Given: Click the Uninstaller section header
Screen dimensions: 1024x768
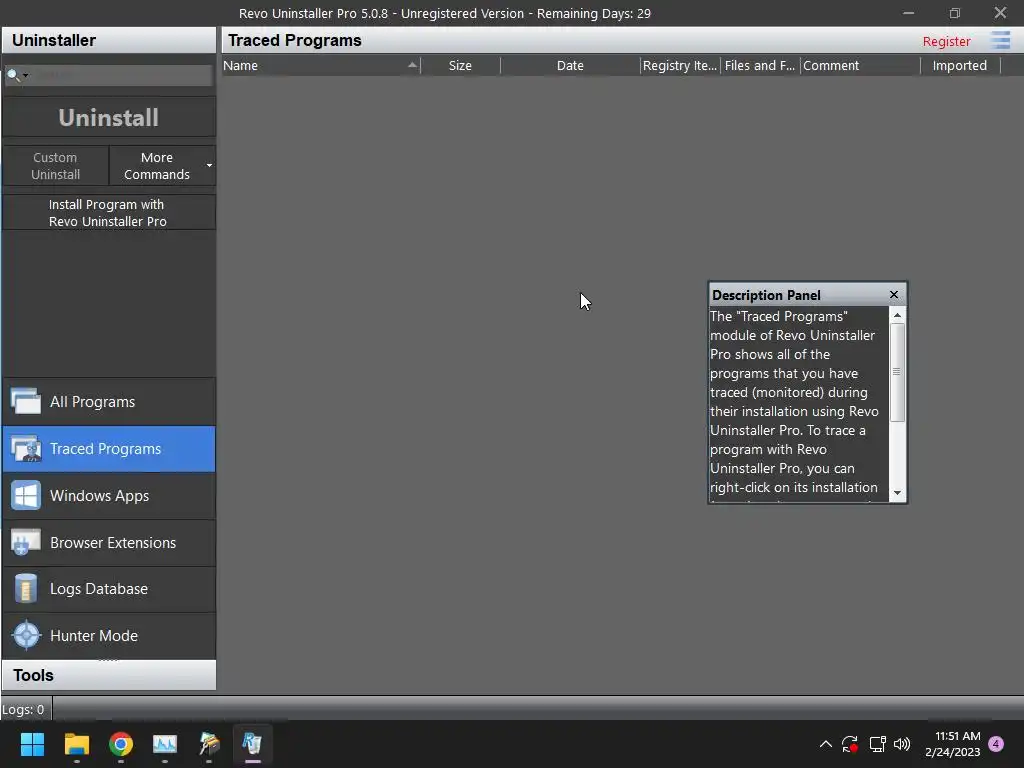Looking at the screenshot, I should [108, 40].
